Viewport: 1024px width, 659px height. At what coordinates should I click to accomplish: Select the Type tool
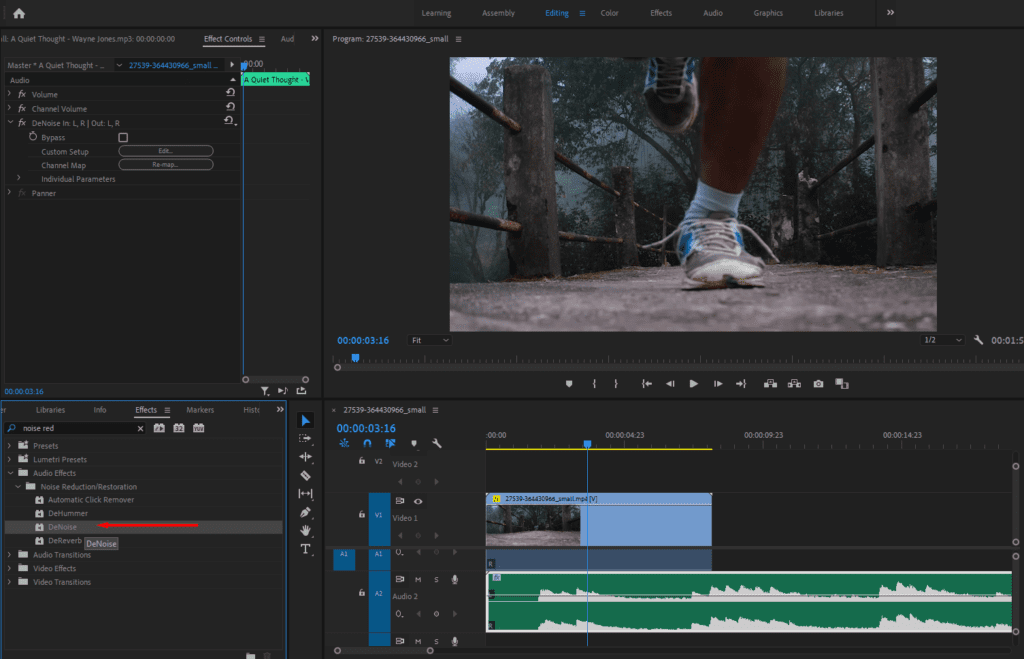click(305, 549)
